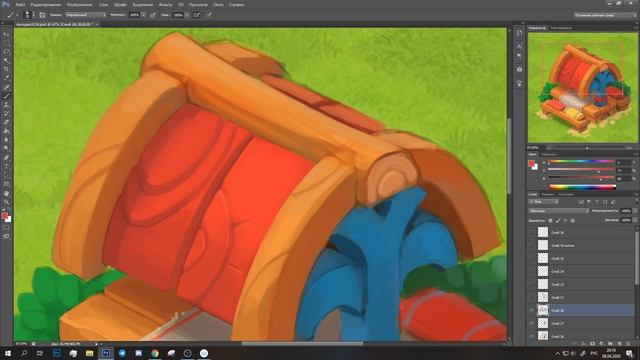640x360 pixels.
Task: Open the Файл menu
Action: [x=20, y=4]
